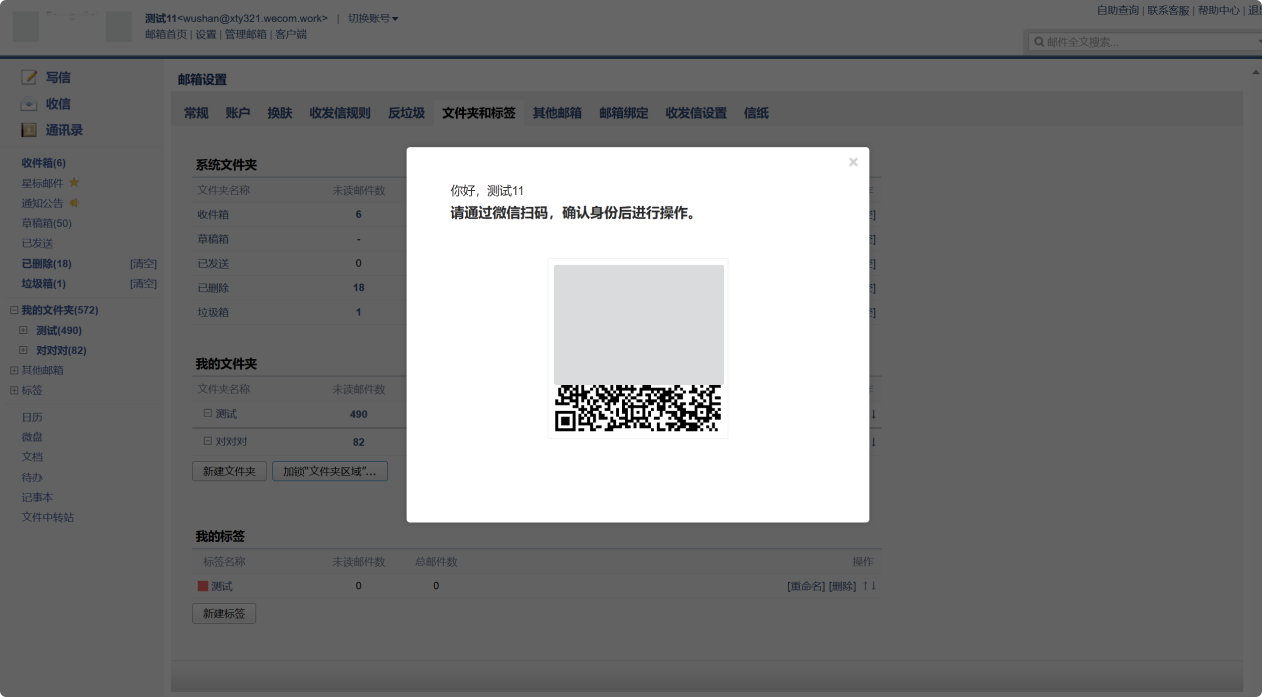Collapse 对对对 row in 我的文件夹 table
The height and width of the screenshot is (697, 1262).
pos(207,441)
